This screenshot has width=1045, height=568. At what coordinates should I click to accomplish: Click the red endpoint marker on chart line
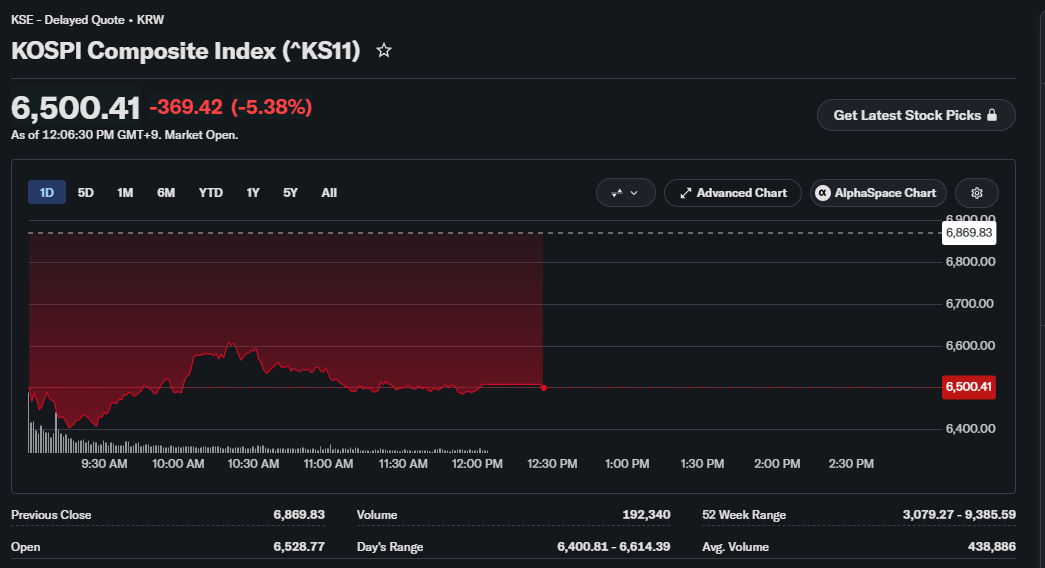click(544, 387)
